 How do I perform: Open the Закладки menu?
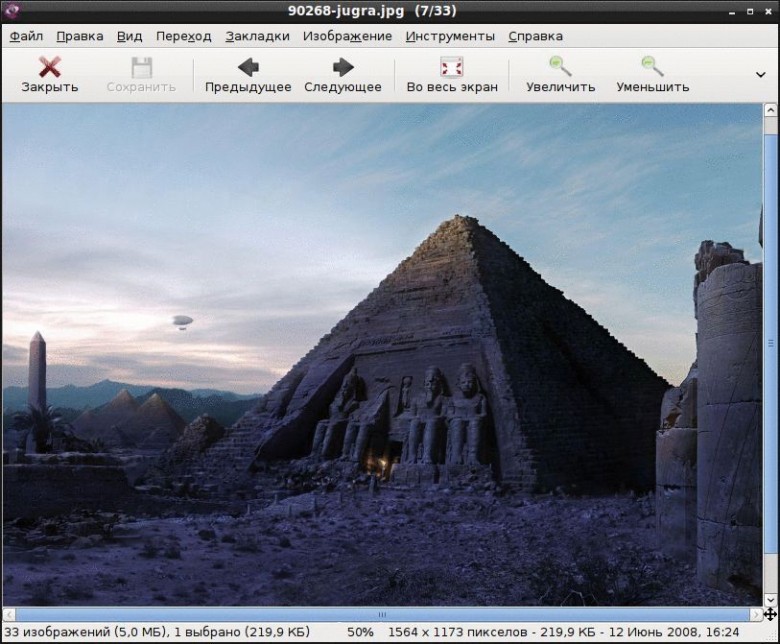click(257, 36)
